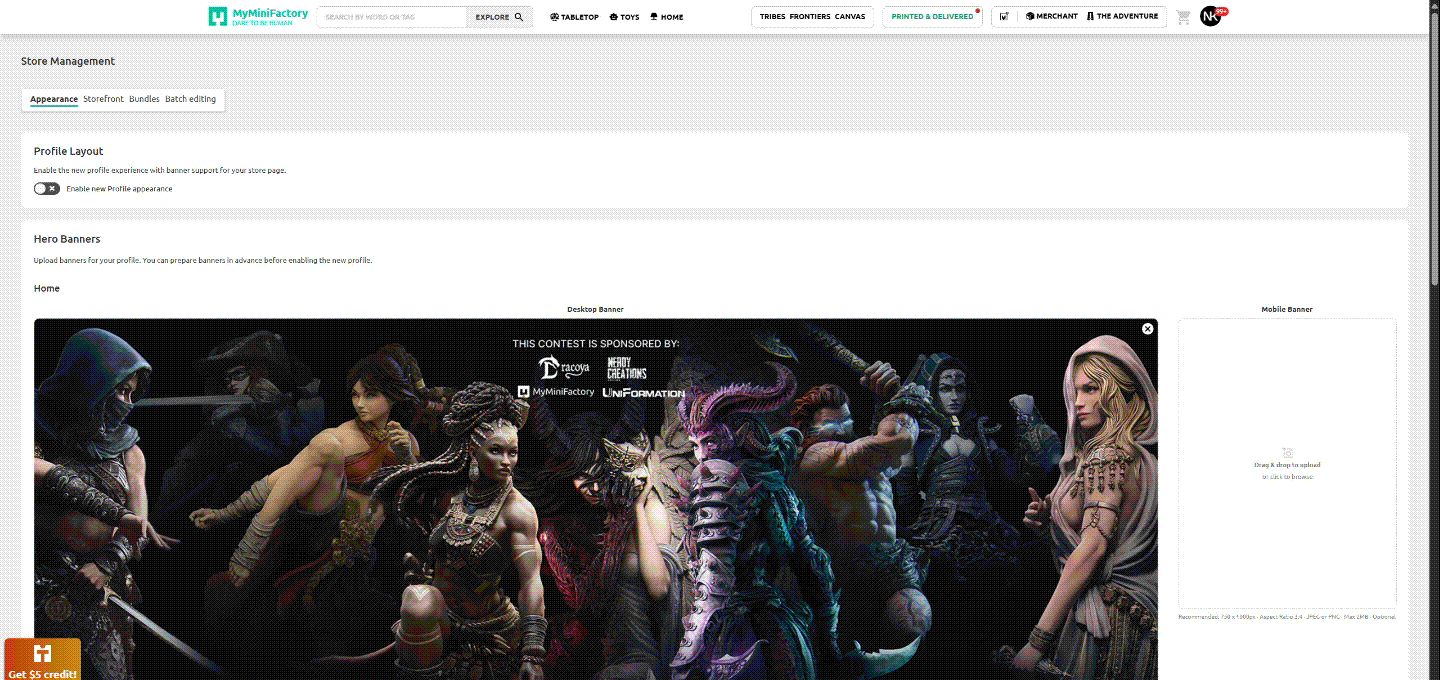
Task: Open the Bundles tab
Action: 143,99
